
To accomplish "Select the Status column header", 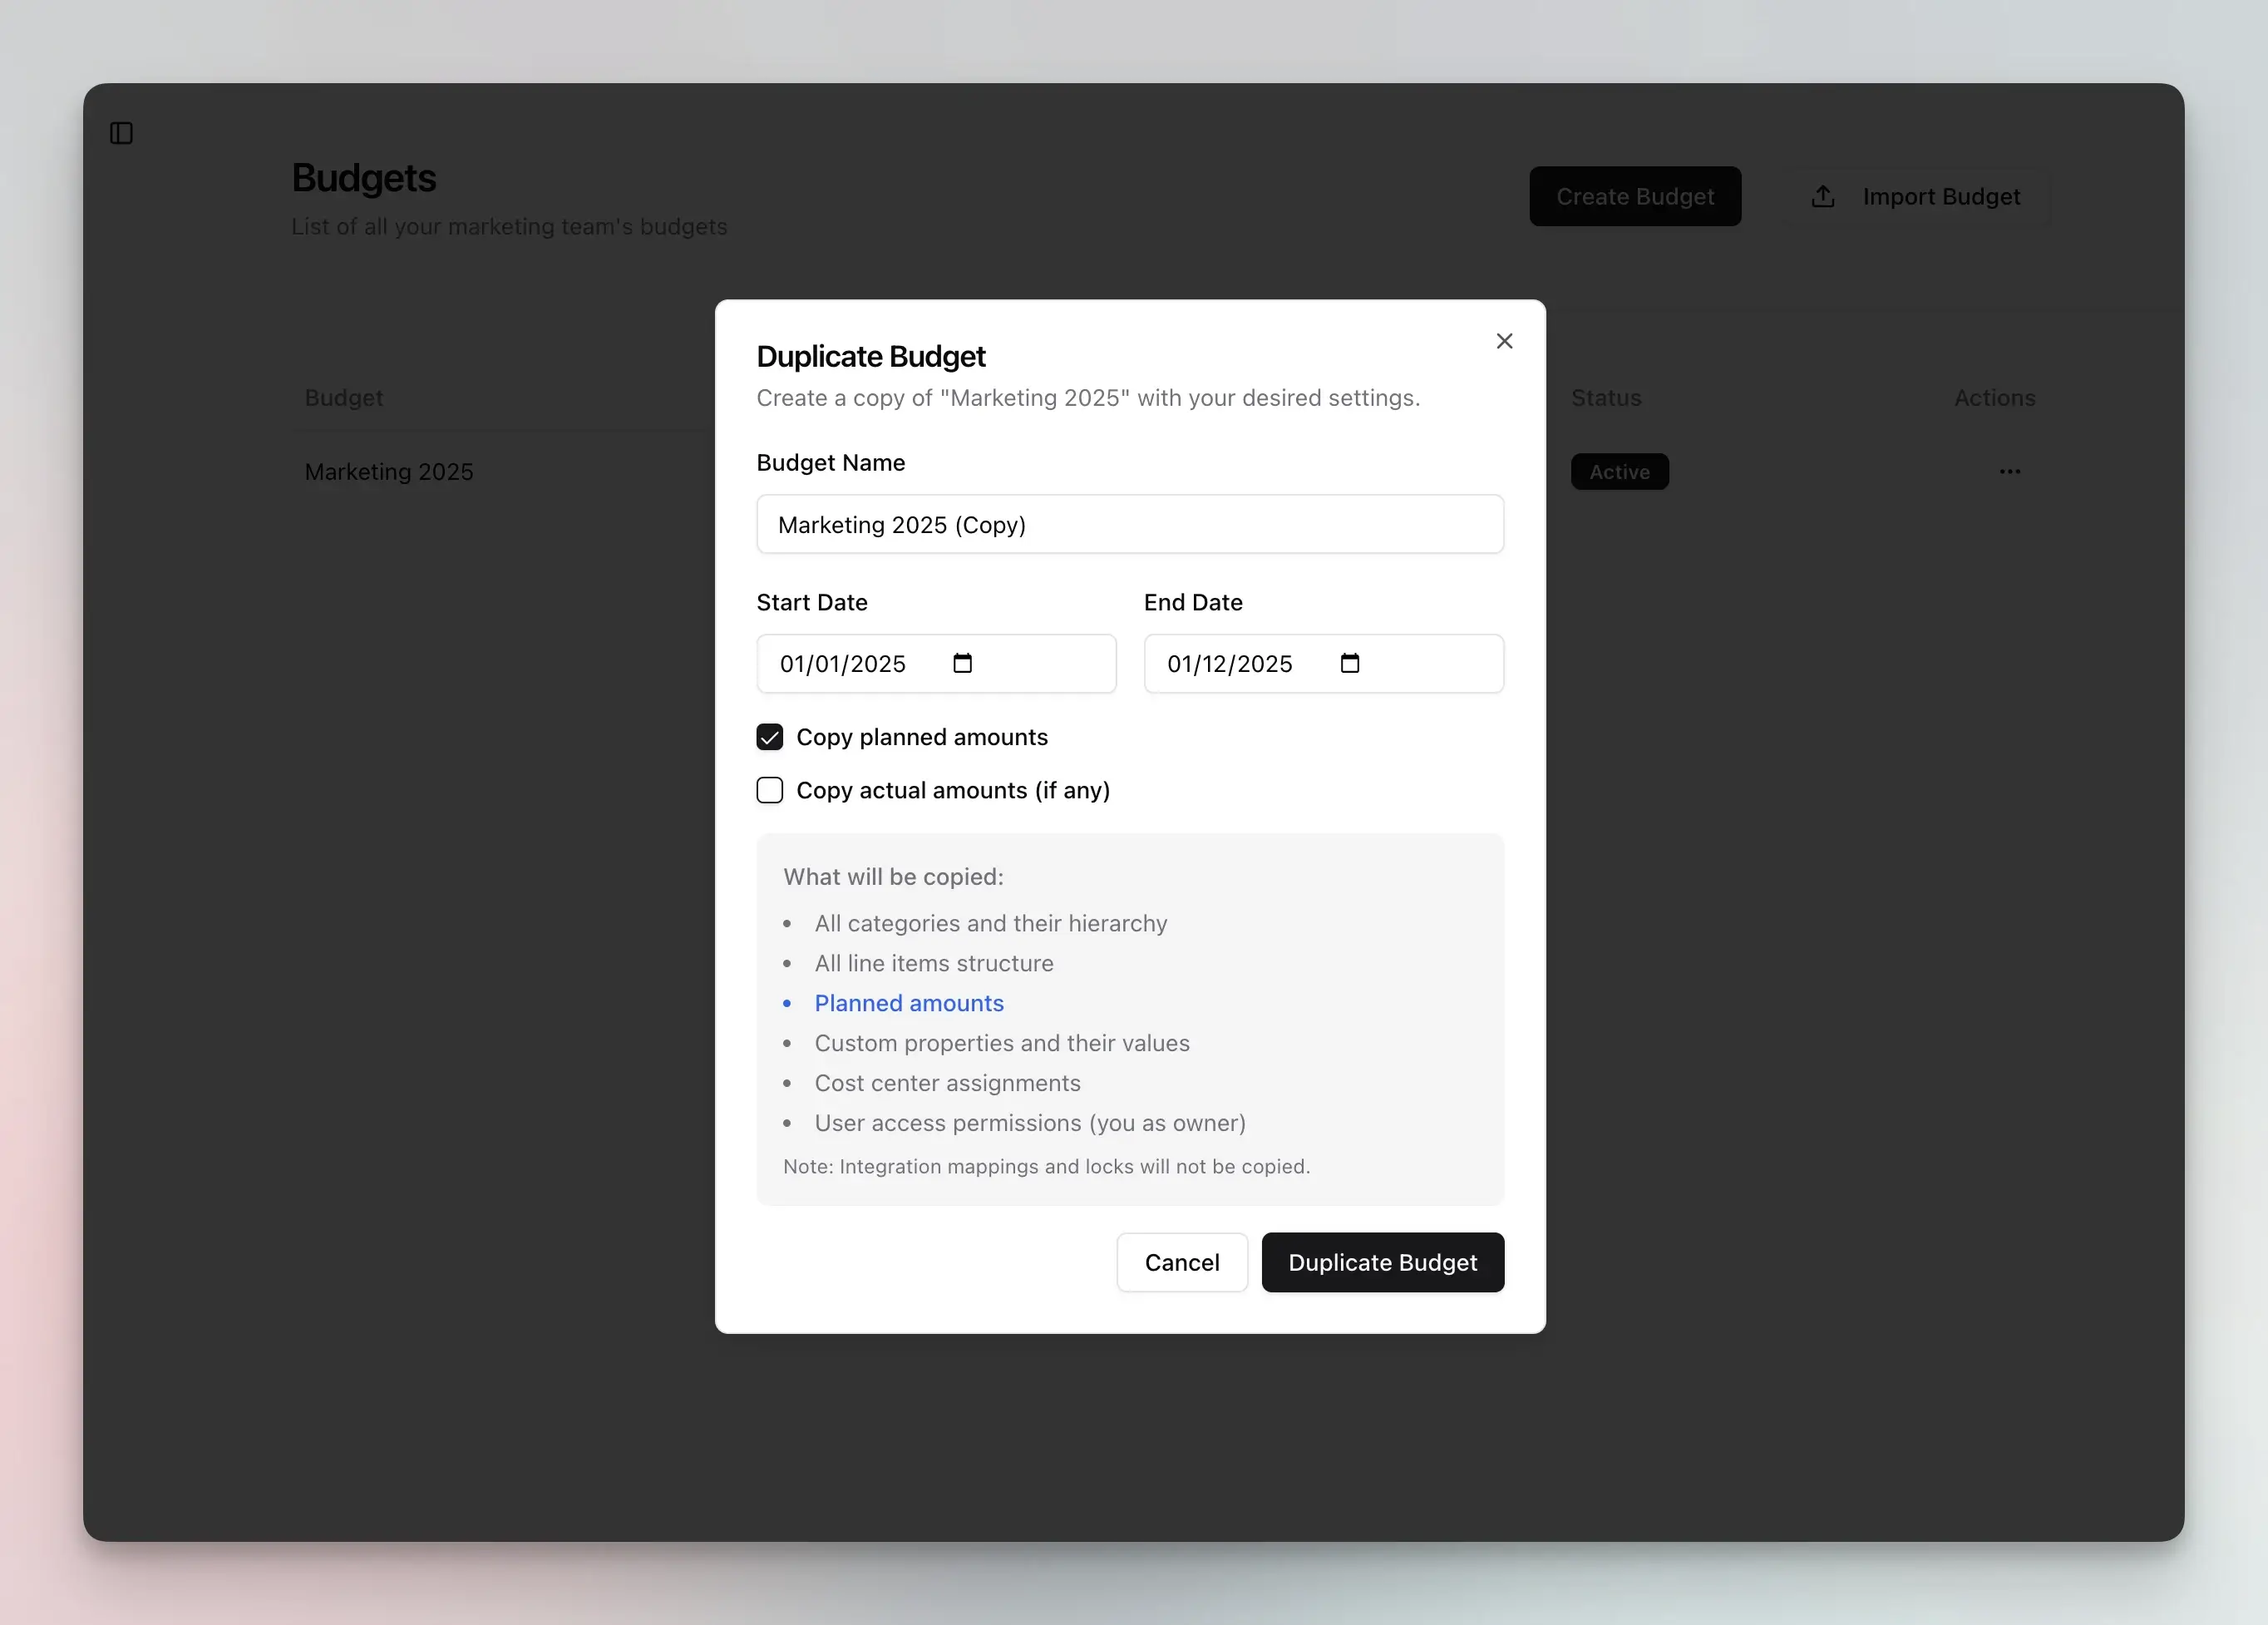I will (x=1605, y=397).
